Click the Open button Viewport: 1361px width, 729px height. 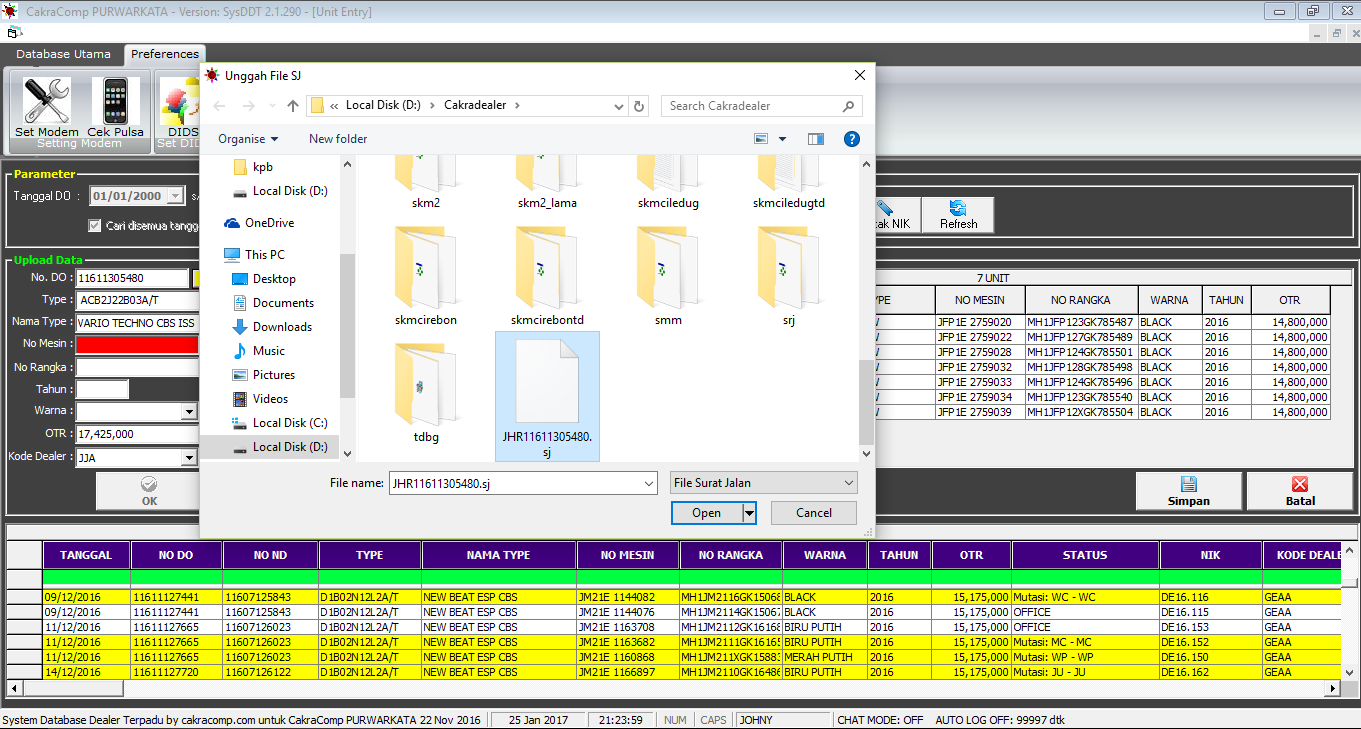(706, 513)
